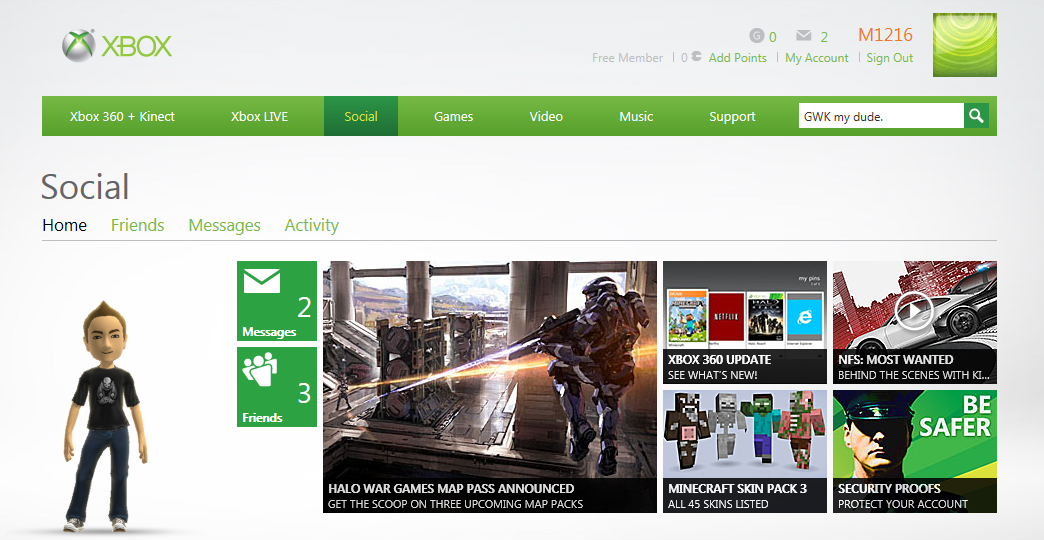Click 'GET THE SCOOP ON THREE UPCOMING MAP PACKS'
This screenshot has height=540, width=1044.
point(455,504)
